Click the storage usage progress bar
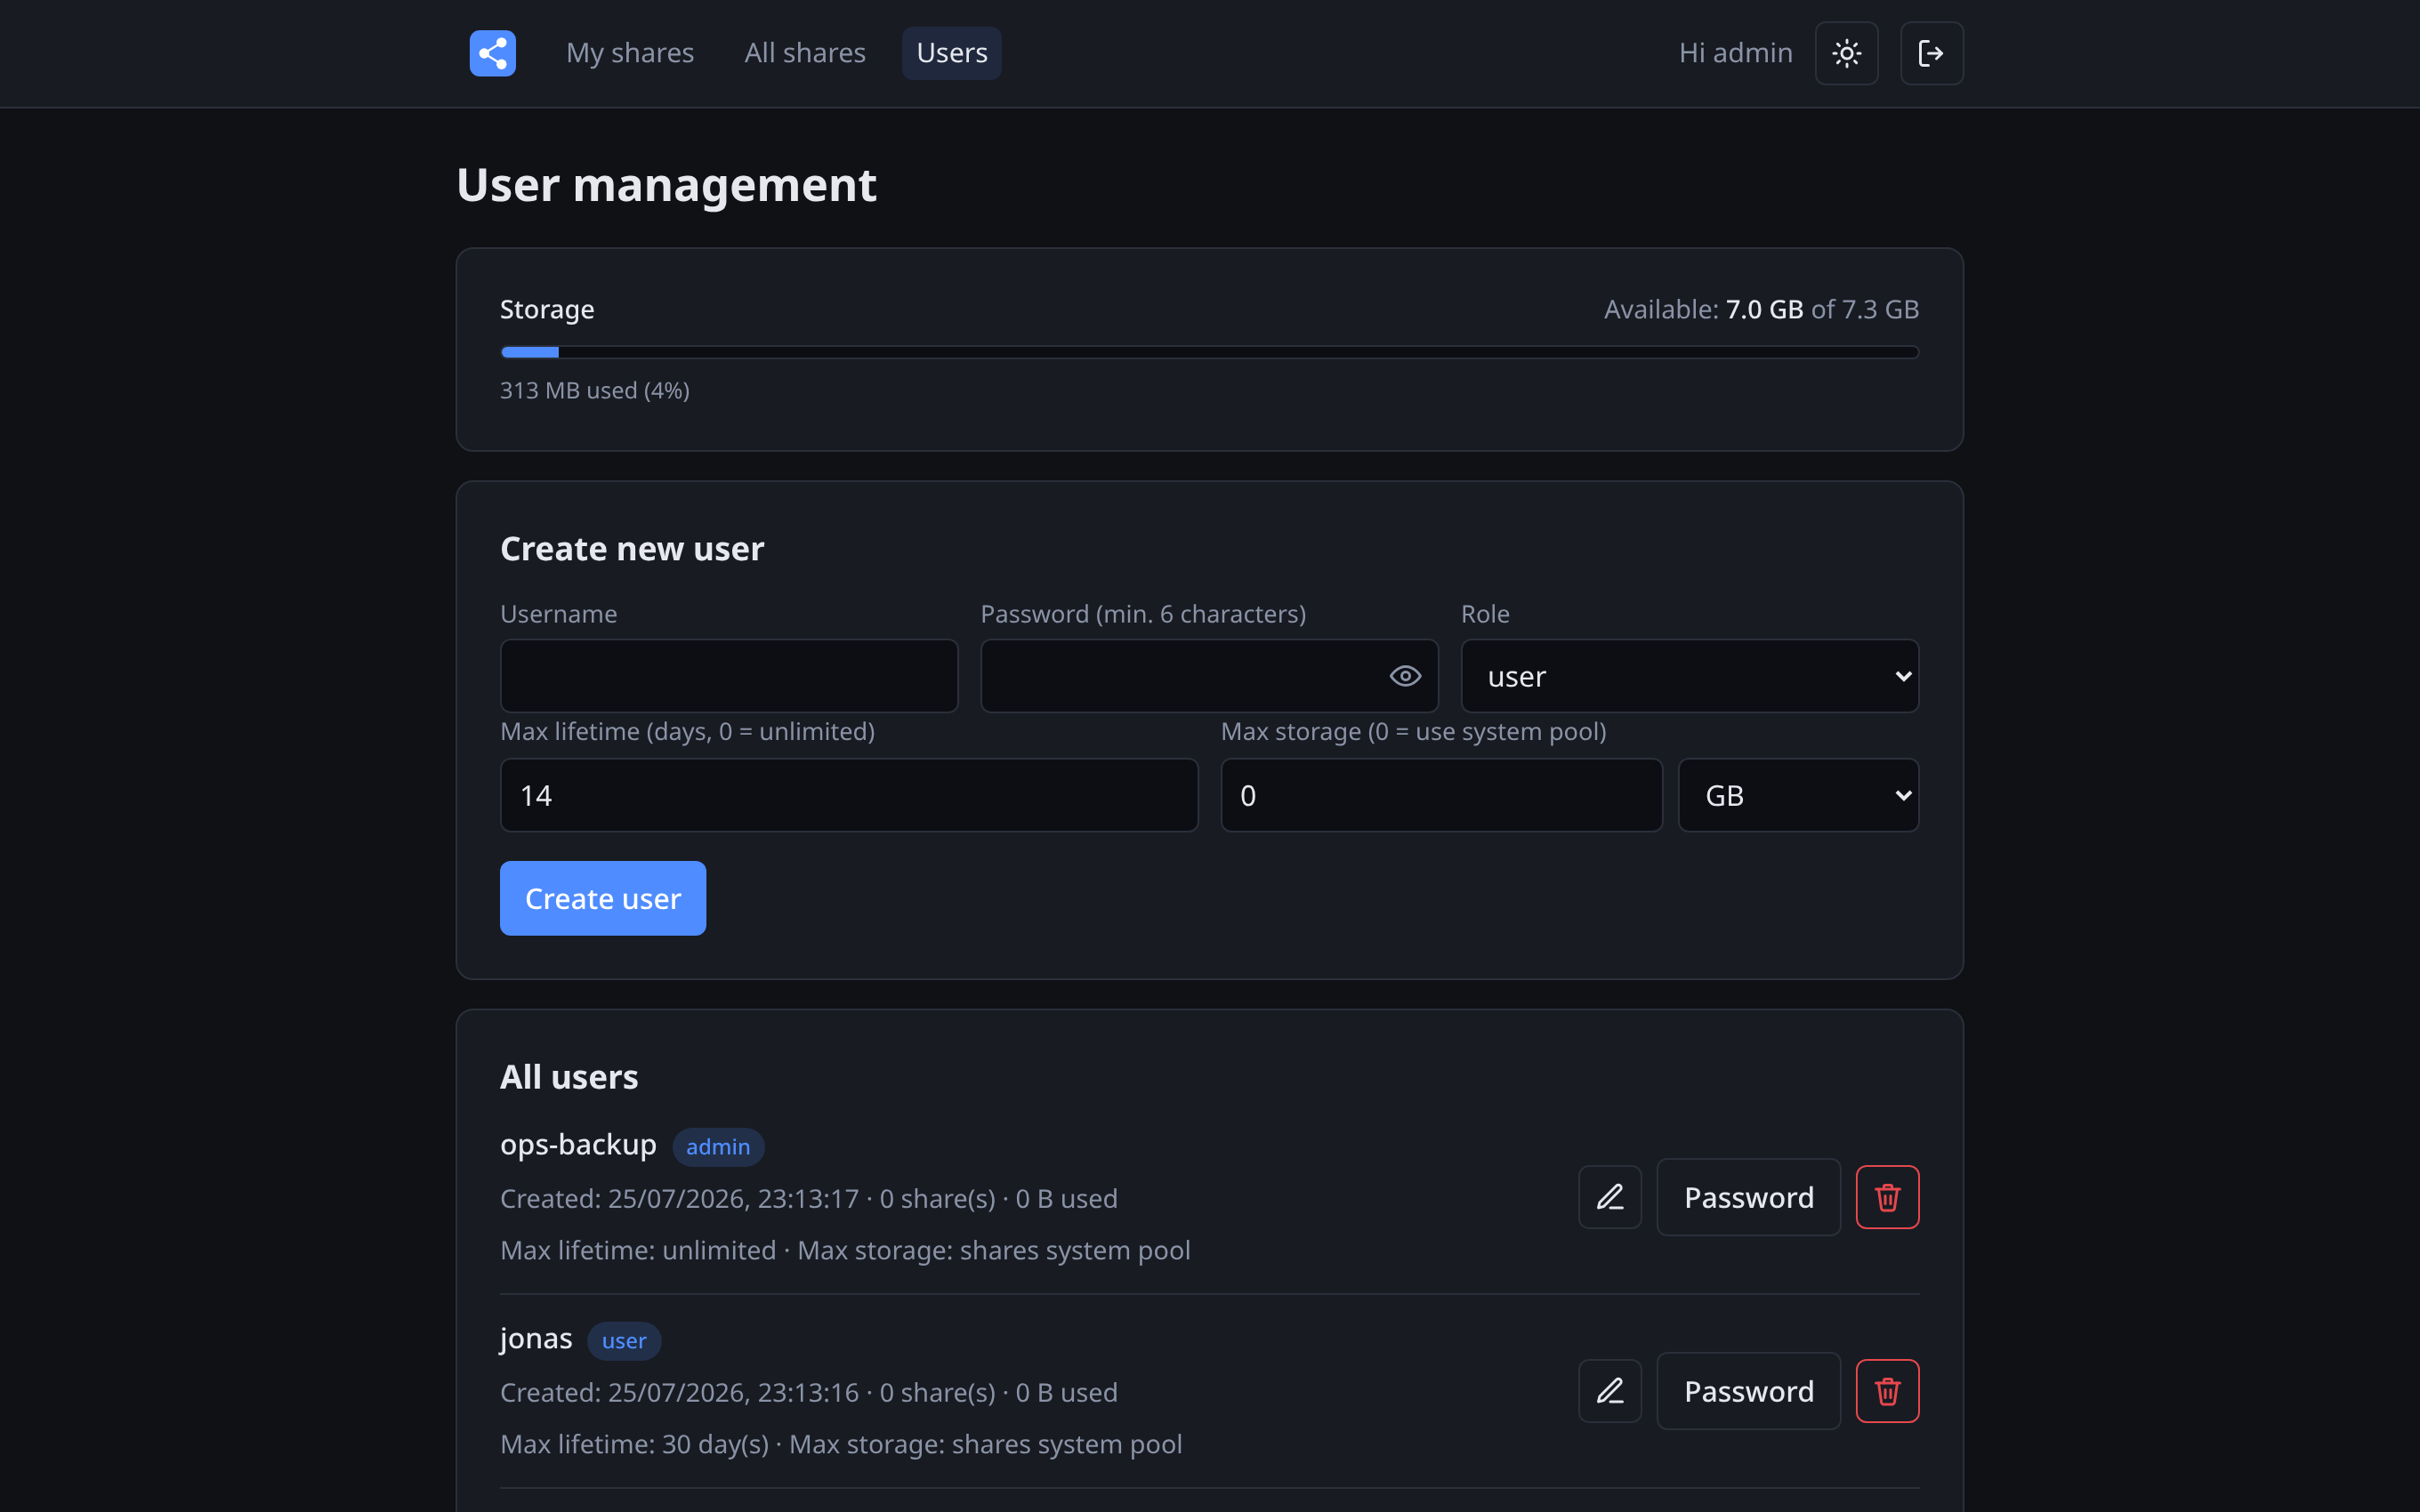The height and width of the screenshot is (1512, 2420). pos(1209,352)
